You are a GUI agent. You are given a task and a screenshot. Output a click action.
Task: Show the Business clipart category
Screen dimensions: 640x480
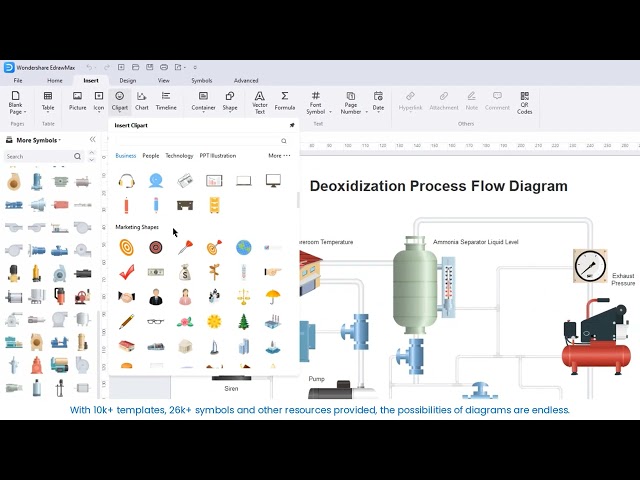[126, 156]
